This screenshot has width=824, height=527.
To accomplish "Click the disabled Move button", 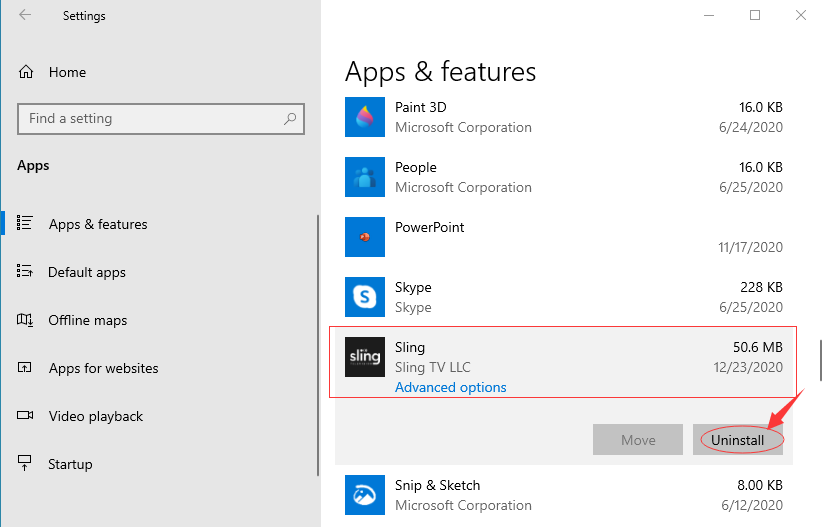I will tap(638, 440).
